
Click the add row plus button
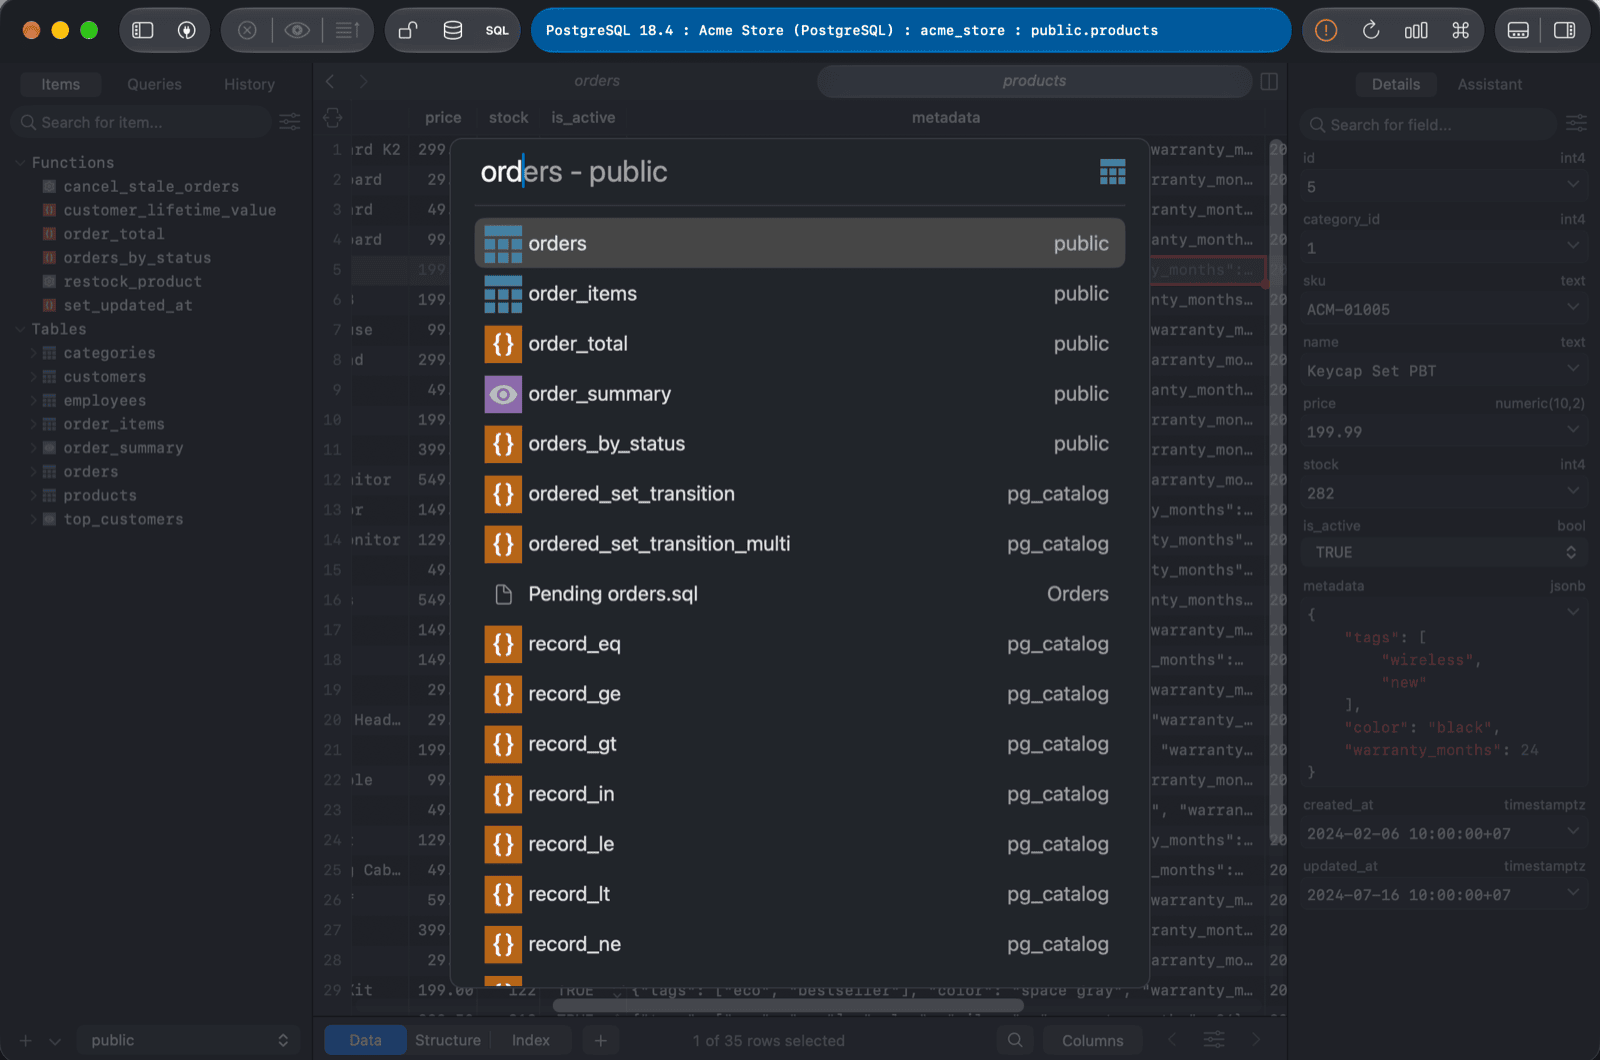tap(600, 1040)
